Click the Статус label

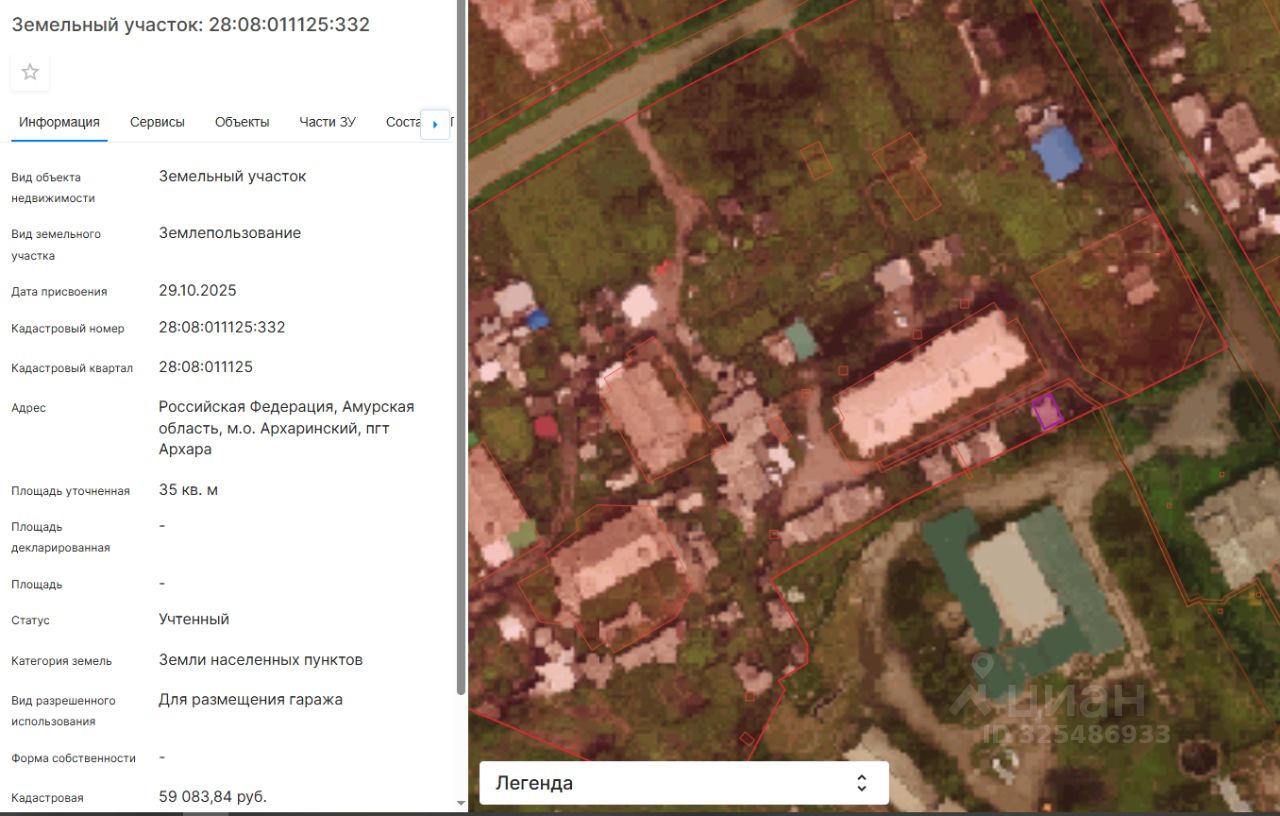31,621
